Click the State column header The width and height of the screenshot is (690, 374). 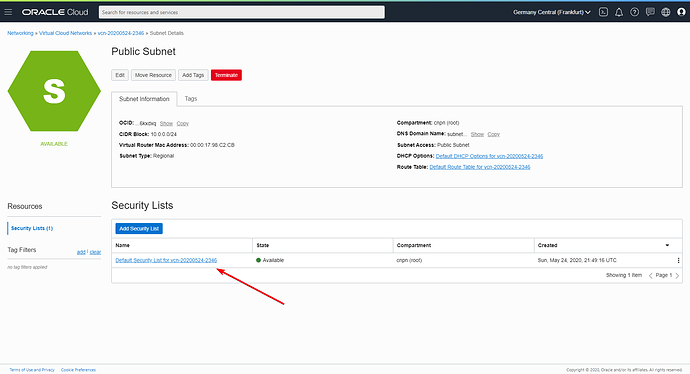[263, 245]
